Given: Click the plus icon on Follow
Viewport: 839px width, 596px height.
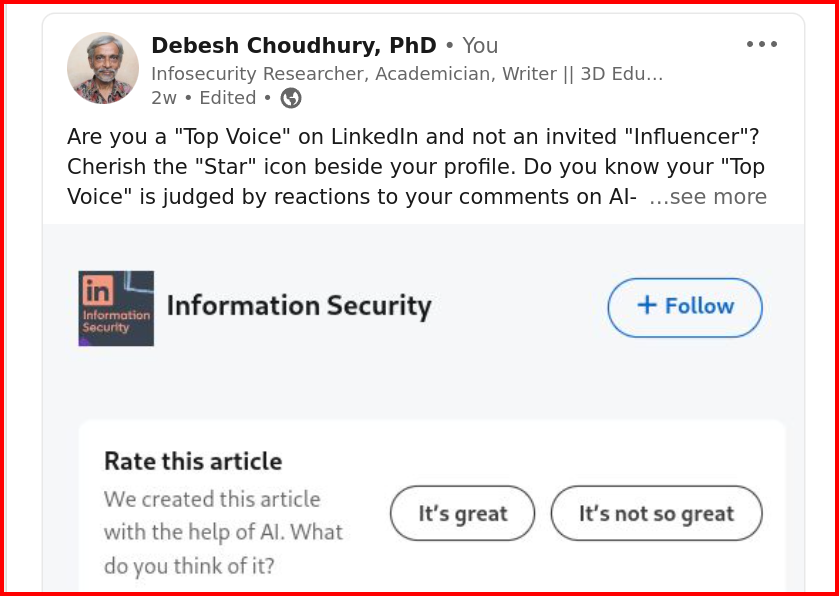Looking at the screenshot, I should 647,305.
